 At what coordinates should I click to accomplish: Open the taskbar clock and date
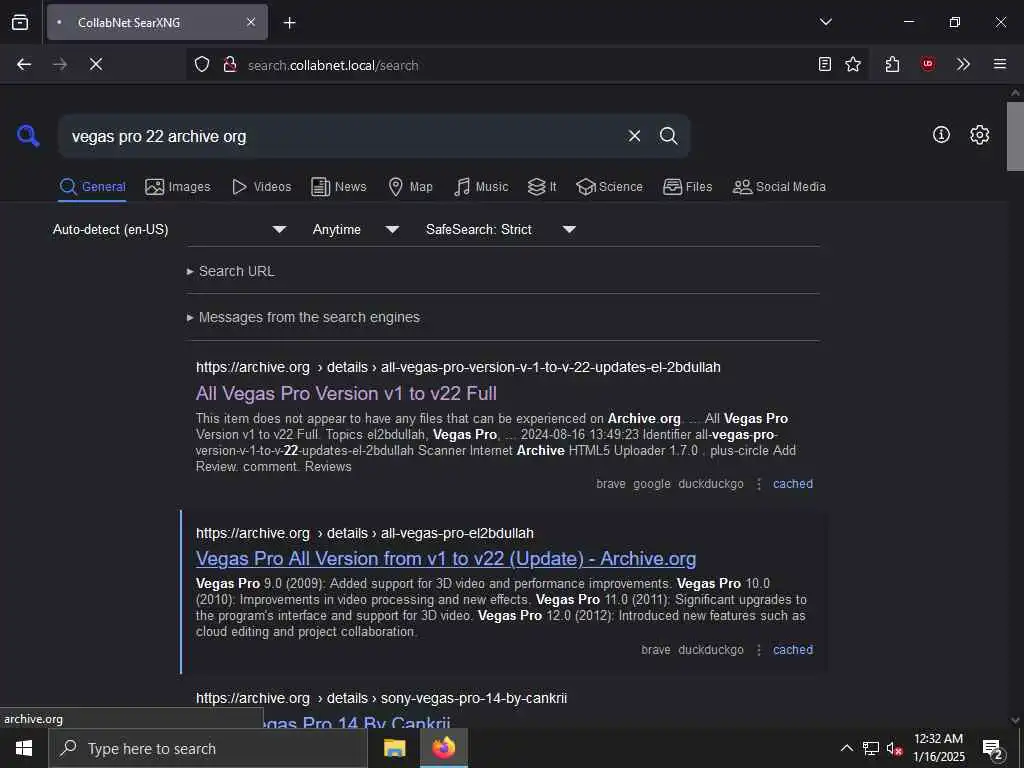click(x=938, y=748)
